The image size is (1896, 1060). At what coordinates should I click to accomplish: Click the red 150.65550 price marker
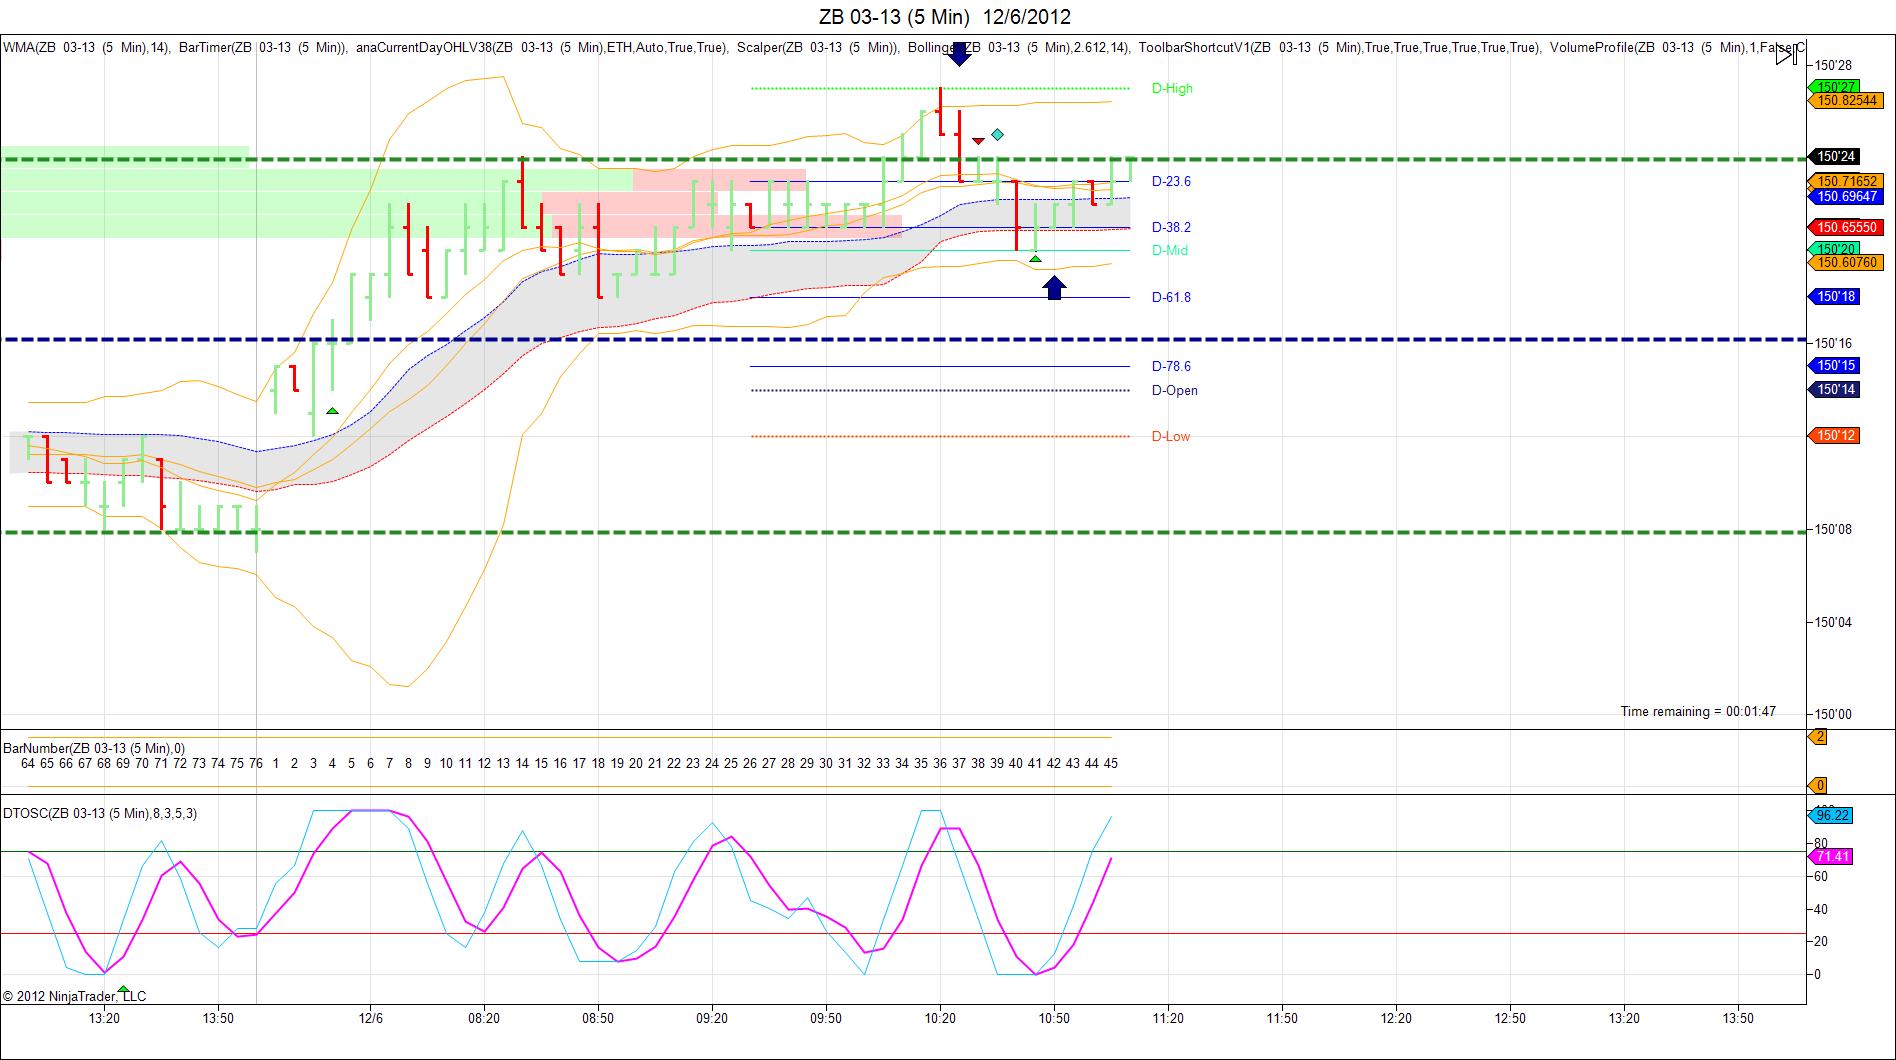click(1845, 227)
